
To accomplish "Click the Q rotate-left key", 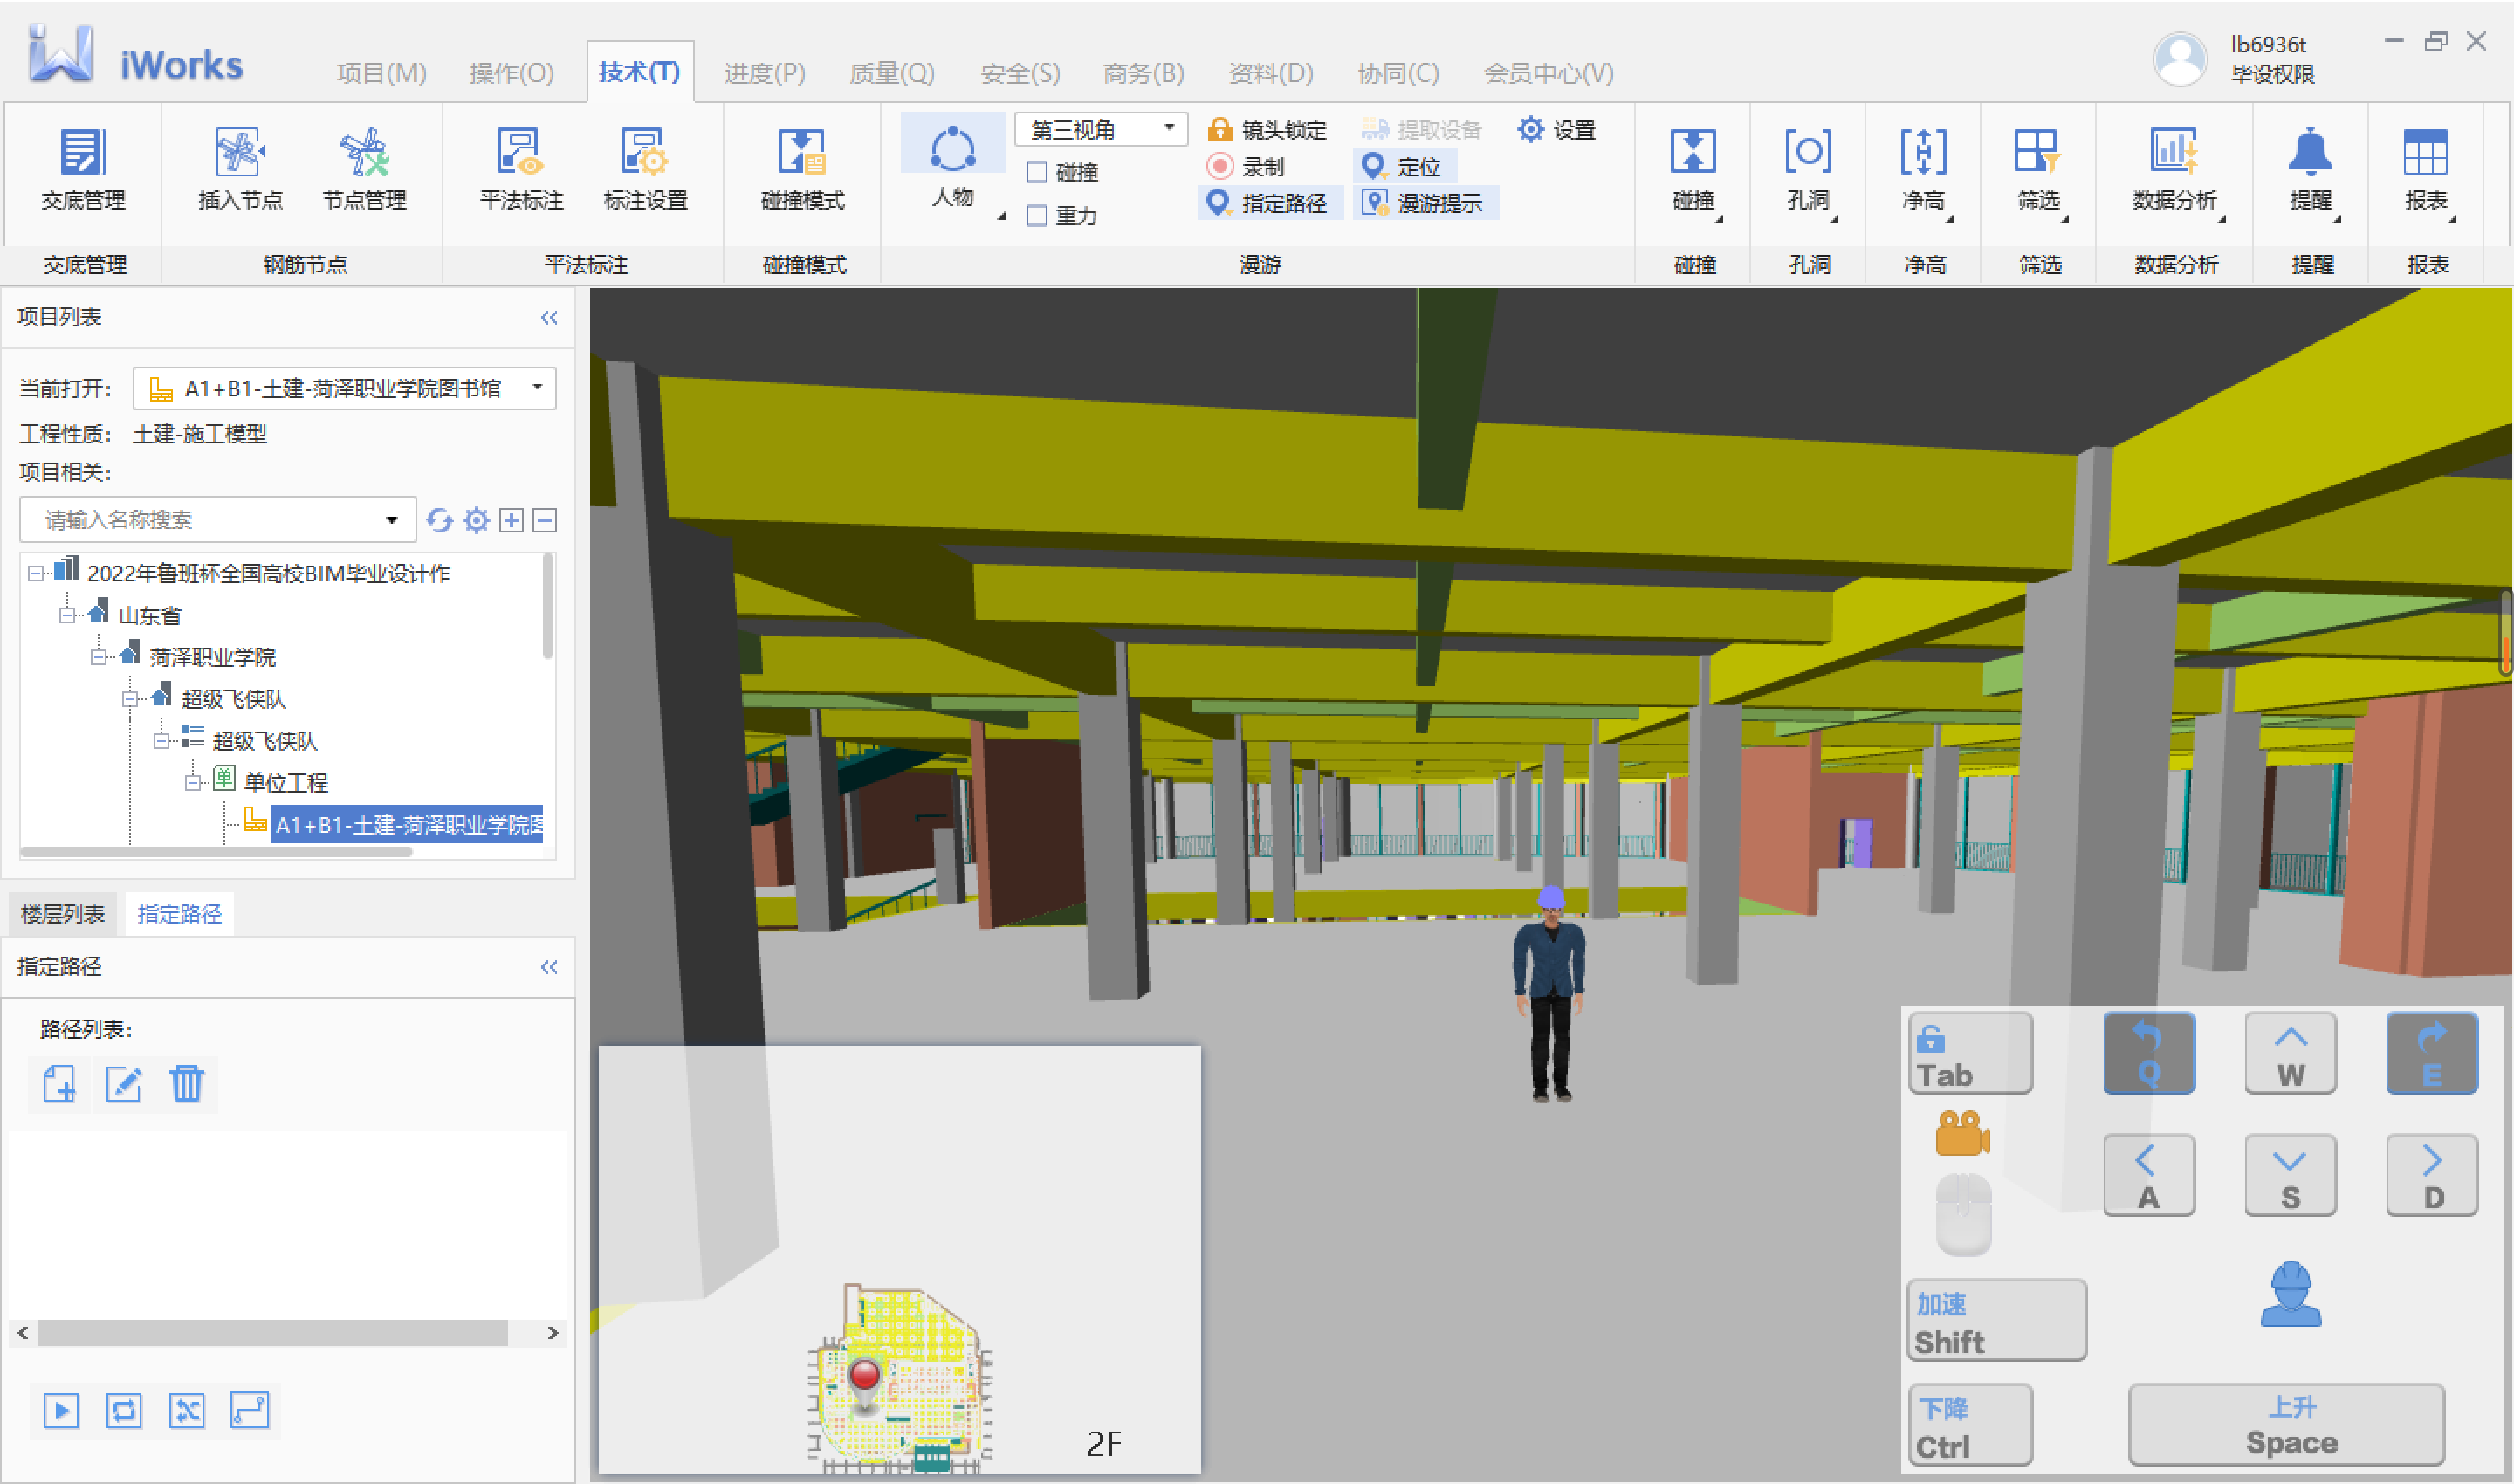I will point(2149,1054).
